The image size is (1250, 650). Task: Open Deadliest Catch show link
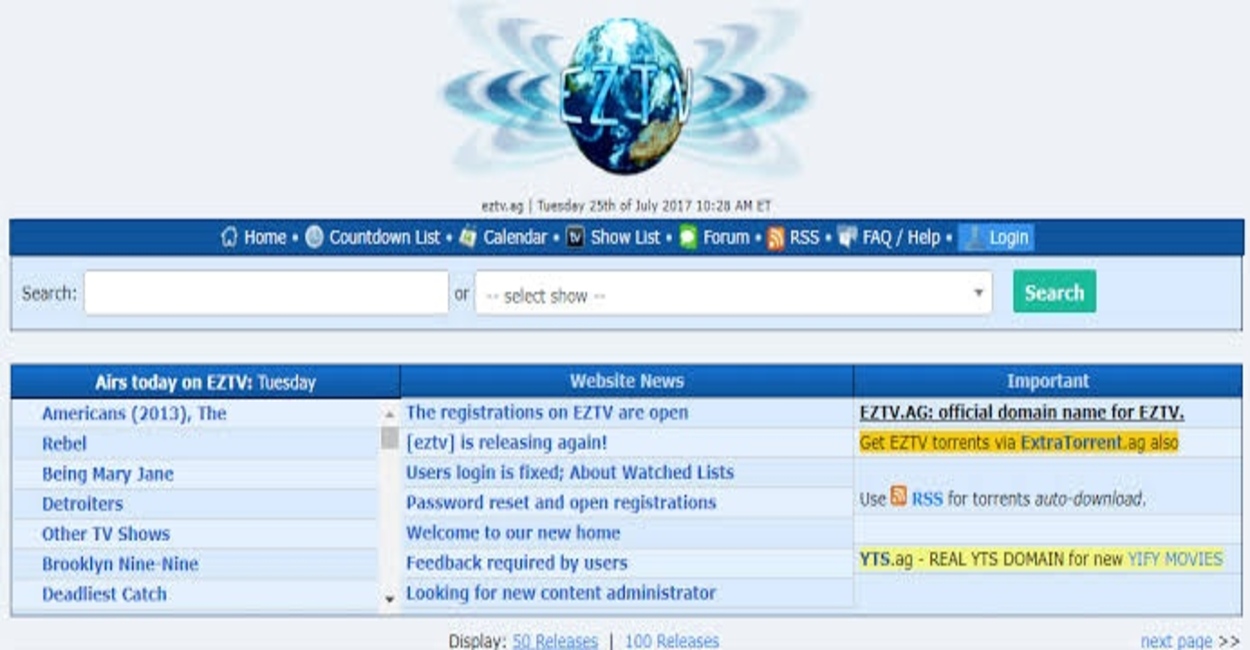104,593
